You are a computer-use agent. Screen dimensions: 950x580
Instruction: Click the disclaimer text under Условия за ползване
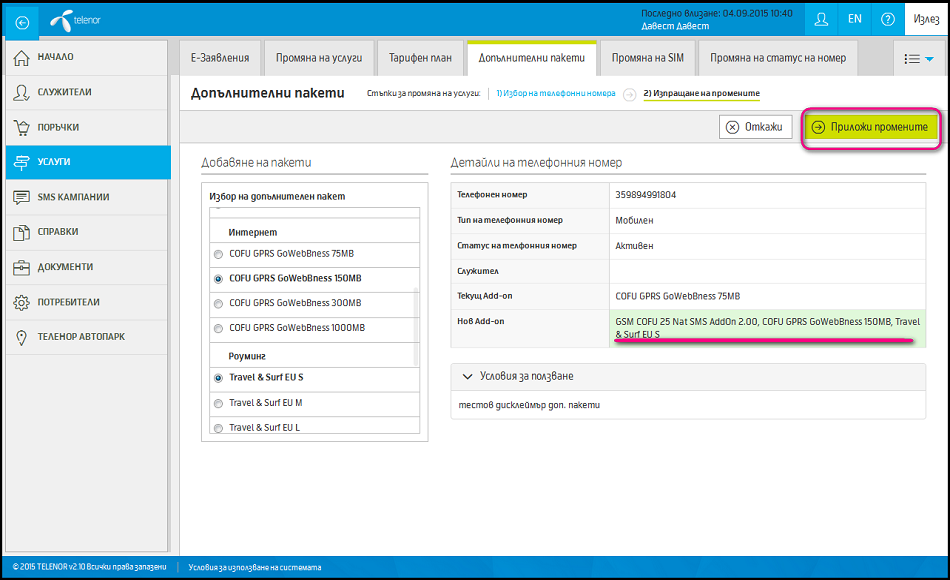[x=529, y=405]
